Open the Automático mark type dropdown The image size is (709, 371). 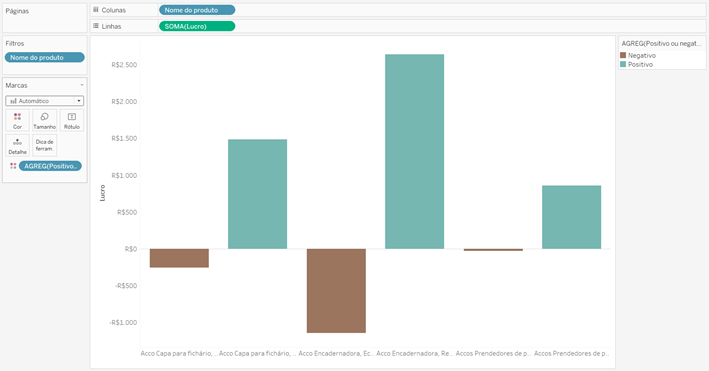tap(44, 101)
